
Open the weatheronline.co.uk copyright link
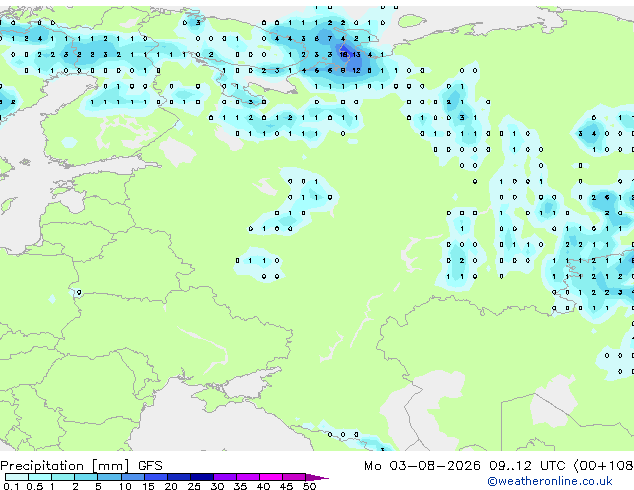[550, 481]
